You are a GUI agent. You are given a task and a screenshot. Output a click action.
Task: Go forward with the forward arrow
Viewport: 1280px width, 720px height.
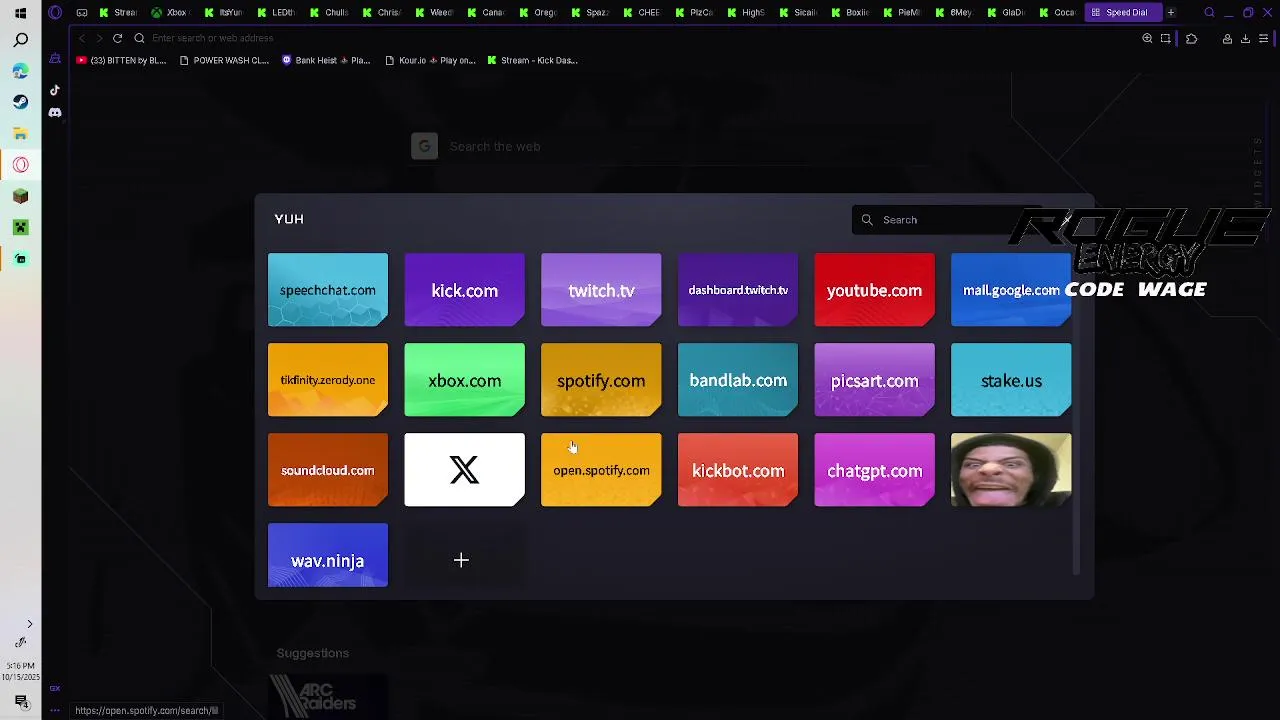[99, 38]
